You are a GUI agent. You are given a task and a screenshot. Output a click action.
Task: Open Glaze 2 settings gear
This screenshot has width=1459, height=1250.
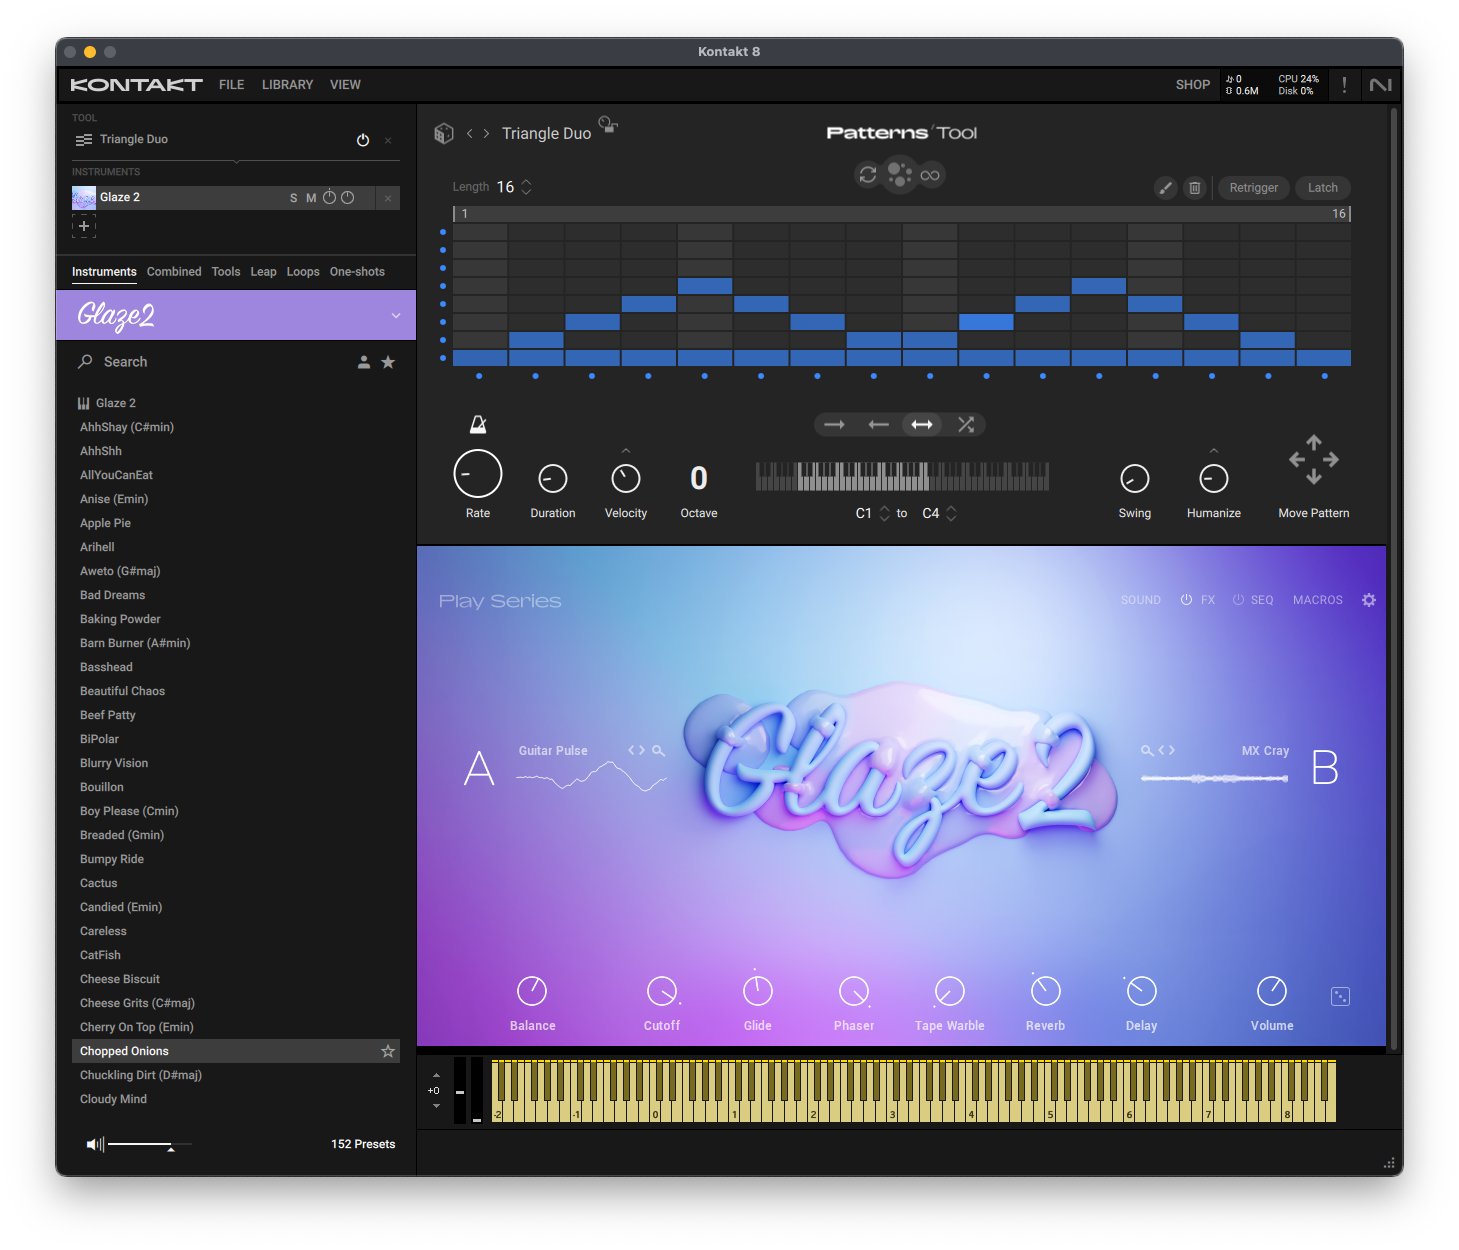1369,600
